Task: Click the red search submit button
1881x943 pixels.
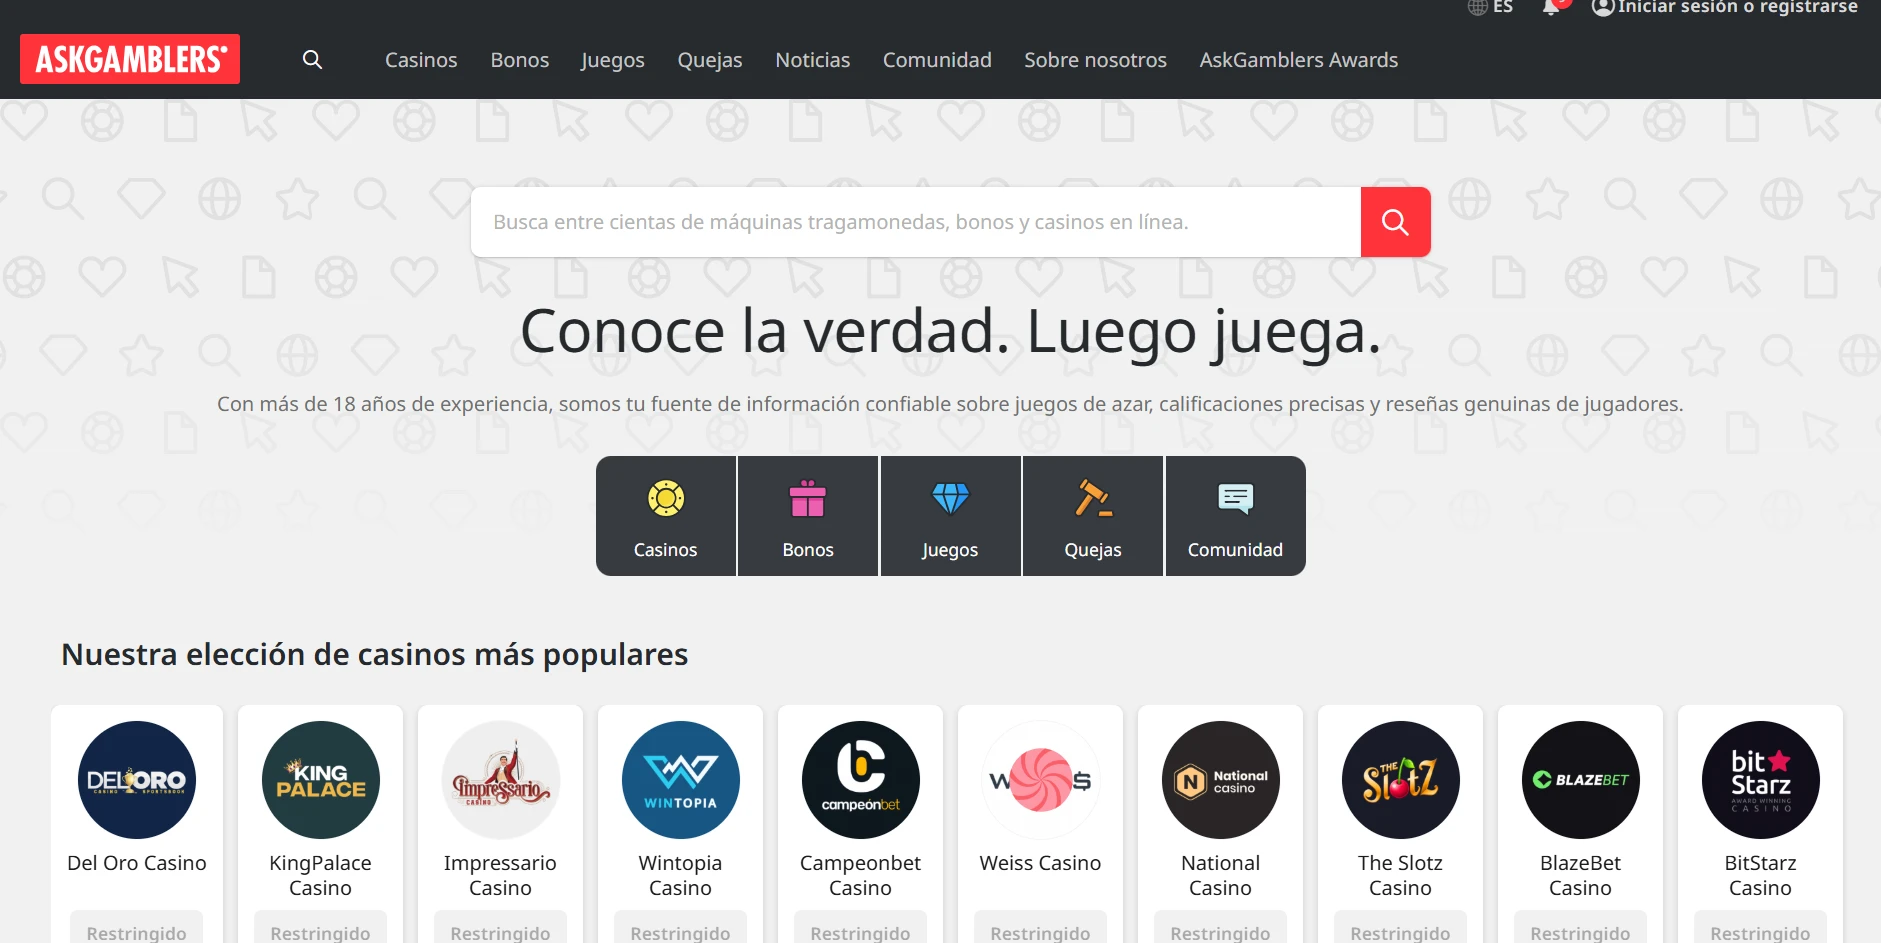Action: point(1395,222)
